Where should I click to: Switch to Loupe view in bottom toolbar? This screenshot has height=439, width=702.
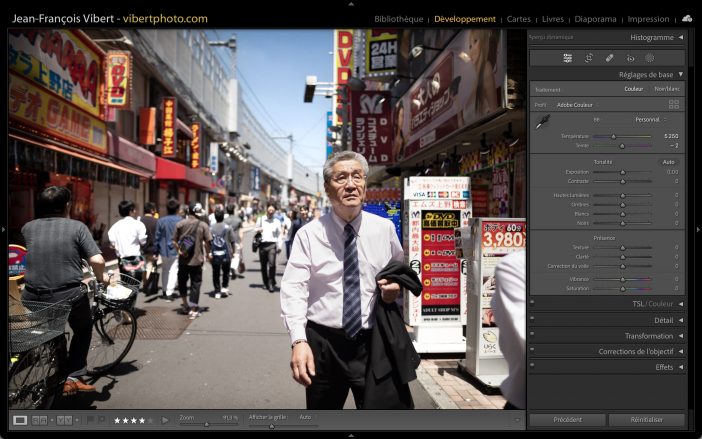(x=20, y=420)
